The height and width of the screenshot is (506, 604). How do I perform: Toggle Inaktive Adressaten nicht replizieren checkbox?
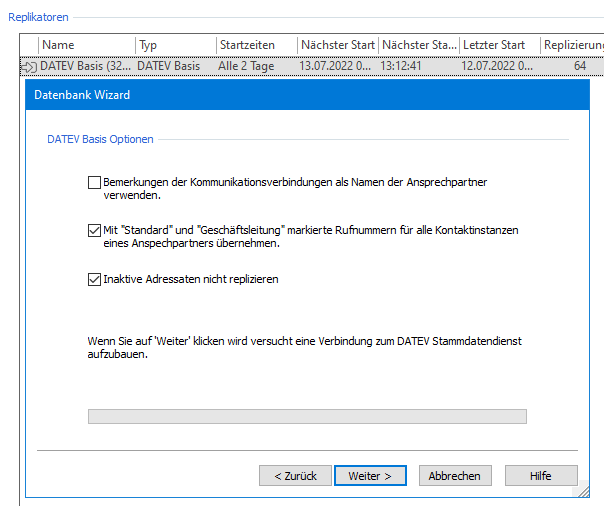click(94, 279)
